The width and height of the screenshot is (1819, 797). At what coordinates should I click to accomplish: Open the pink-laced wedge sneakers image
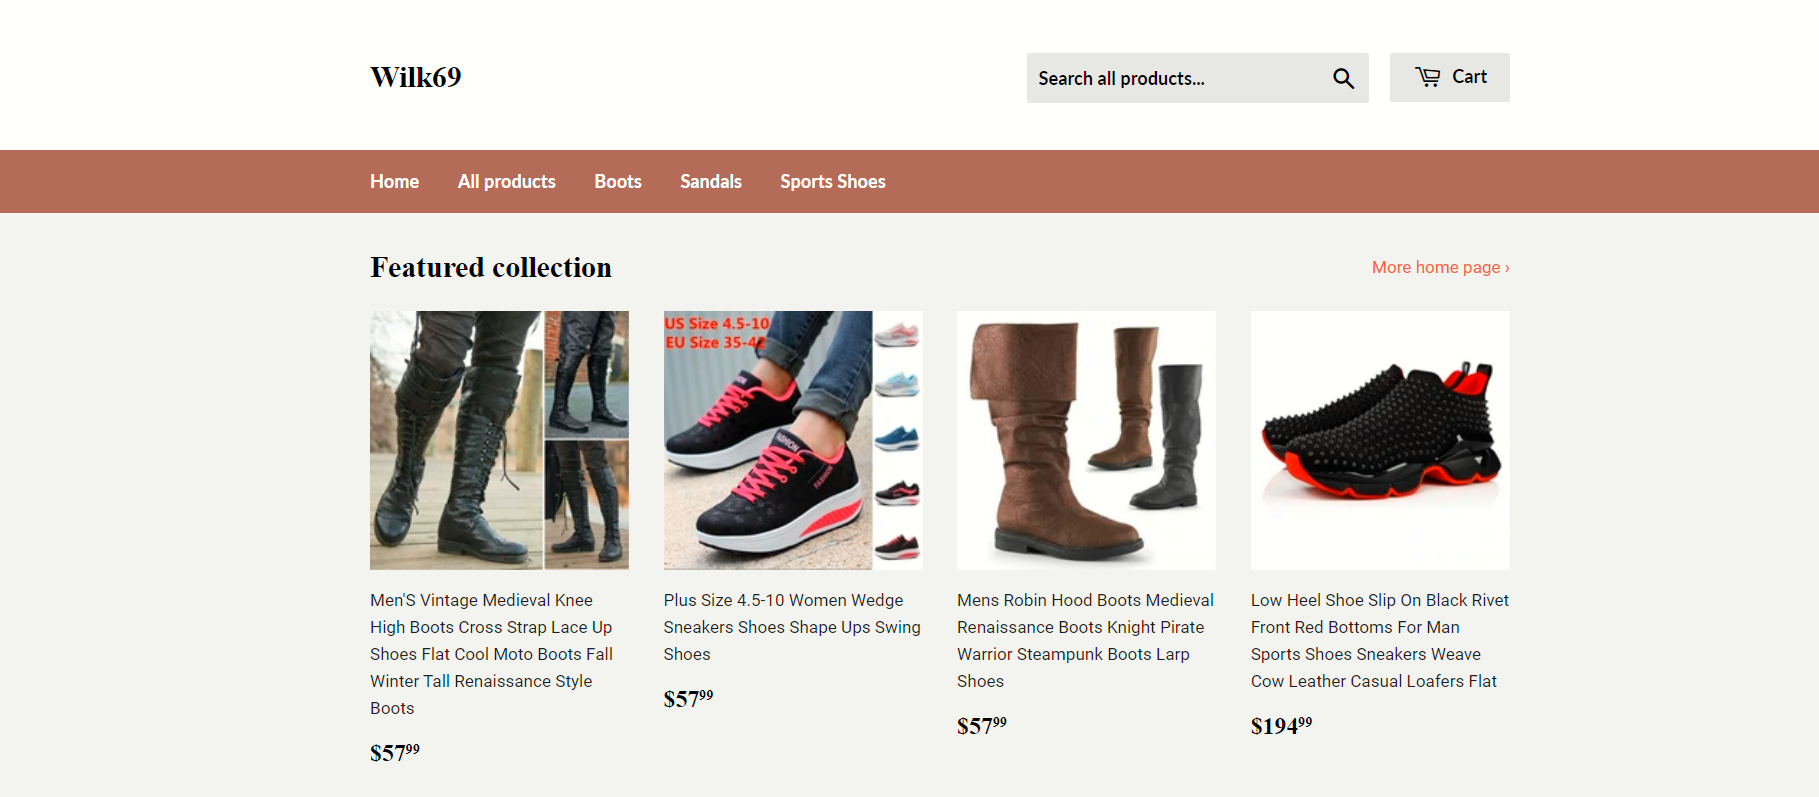coord(792,440)
